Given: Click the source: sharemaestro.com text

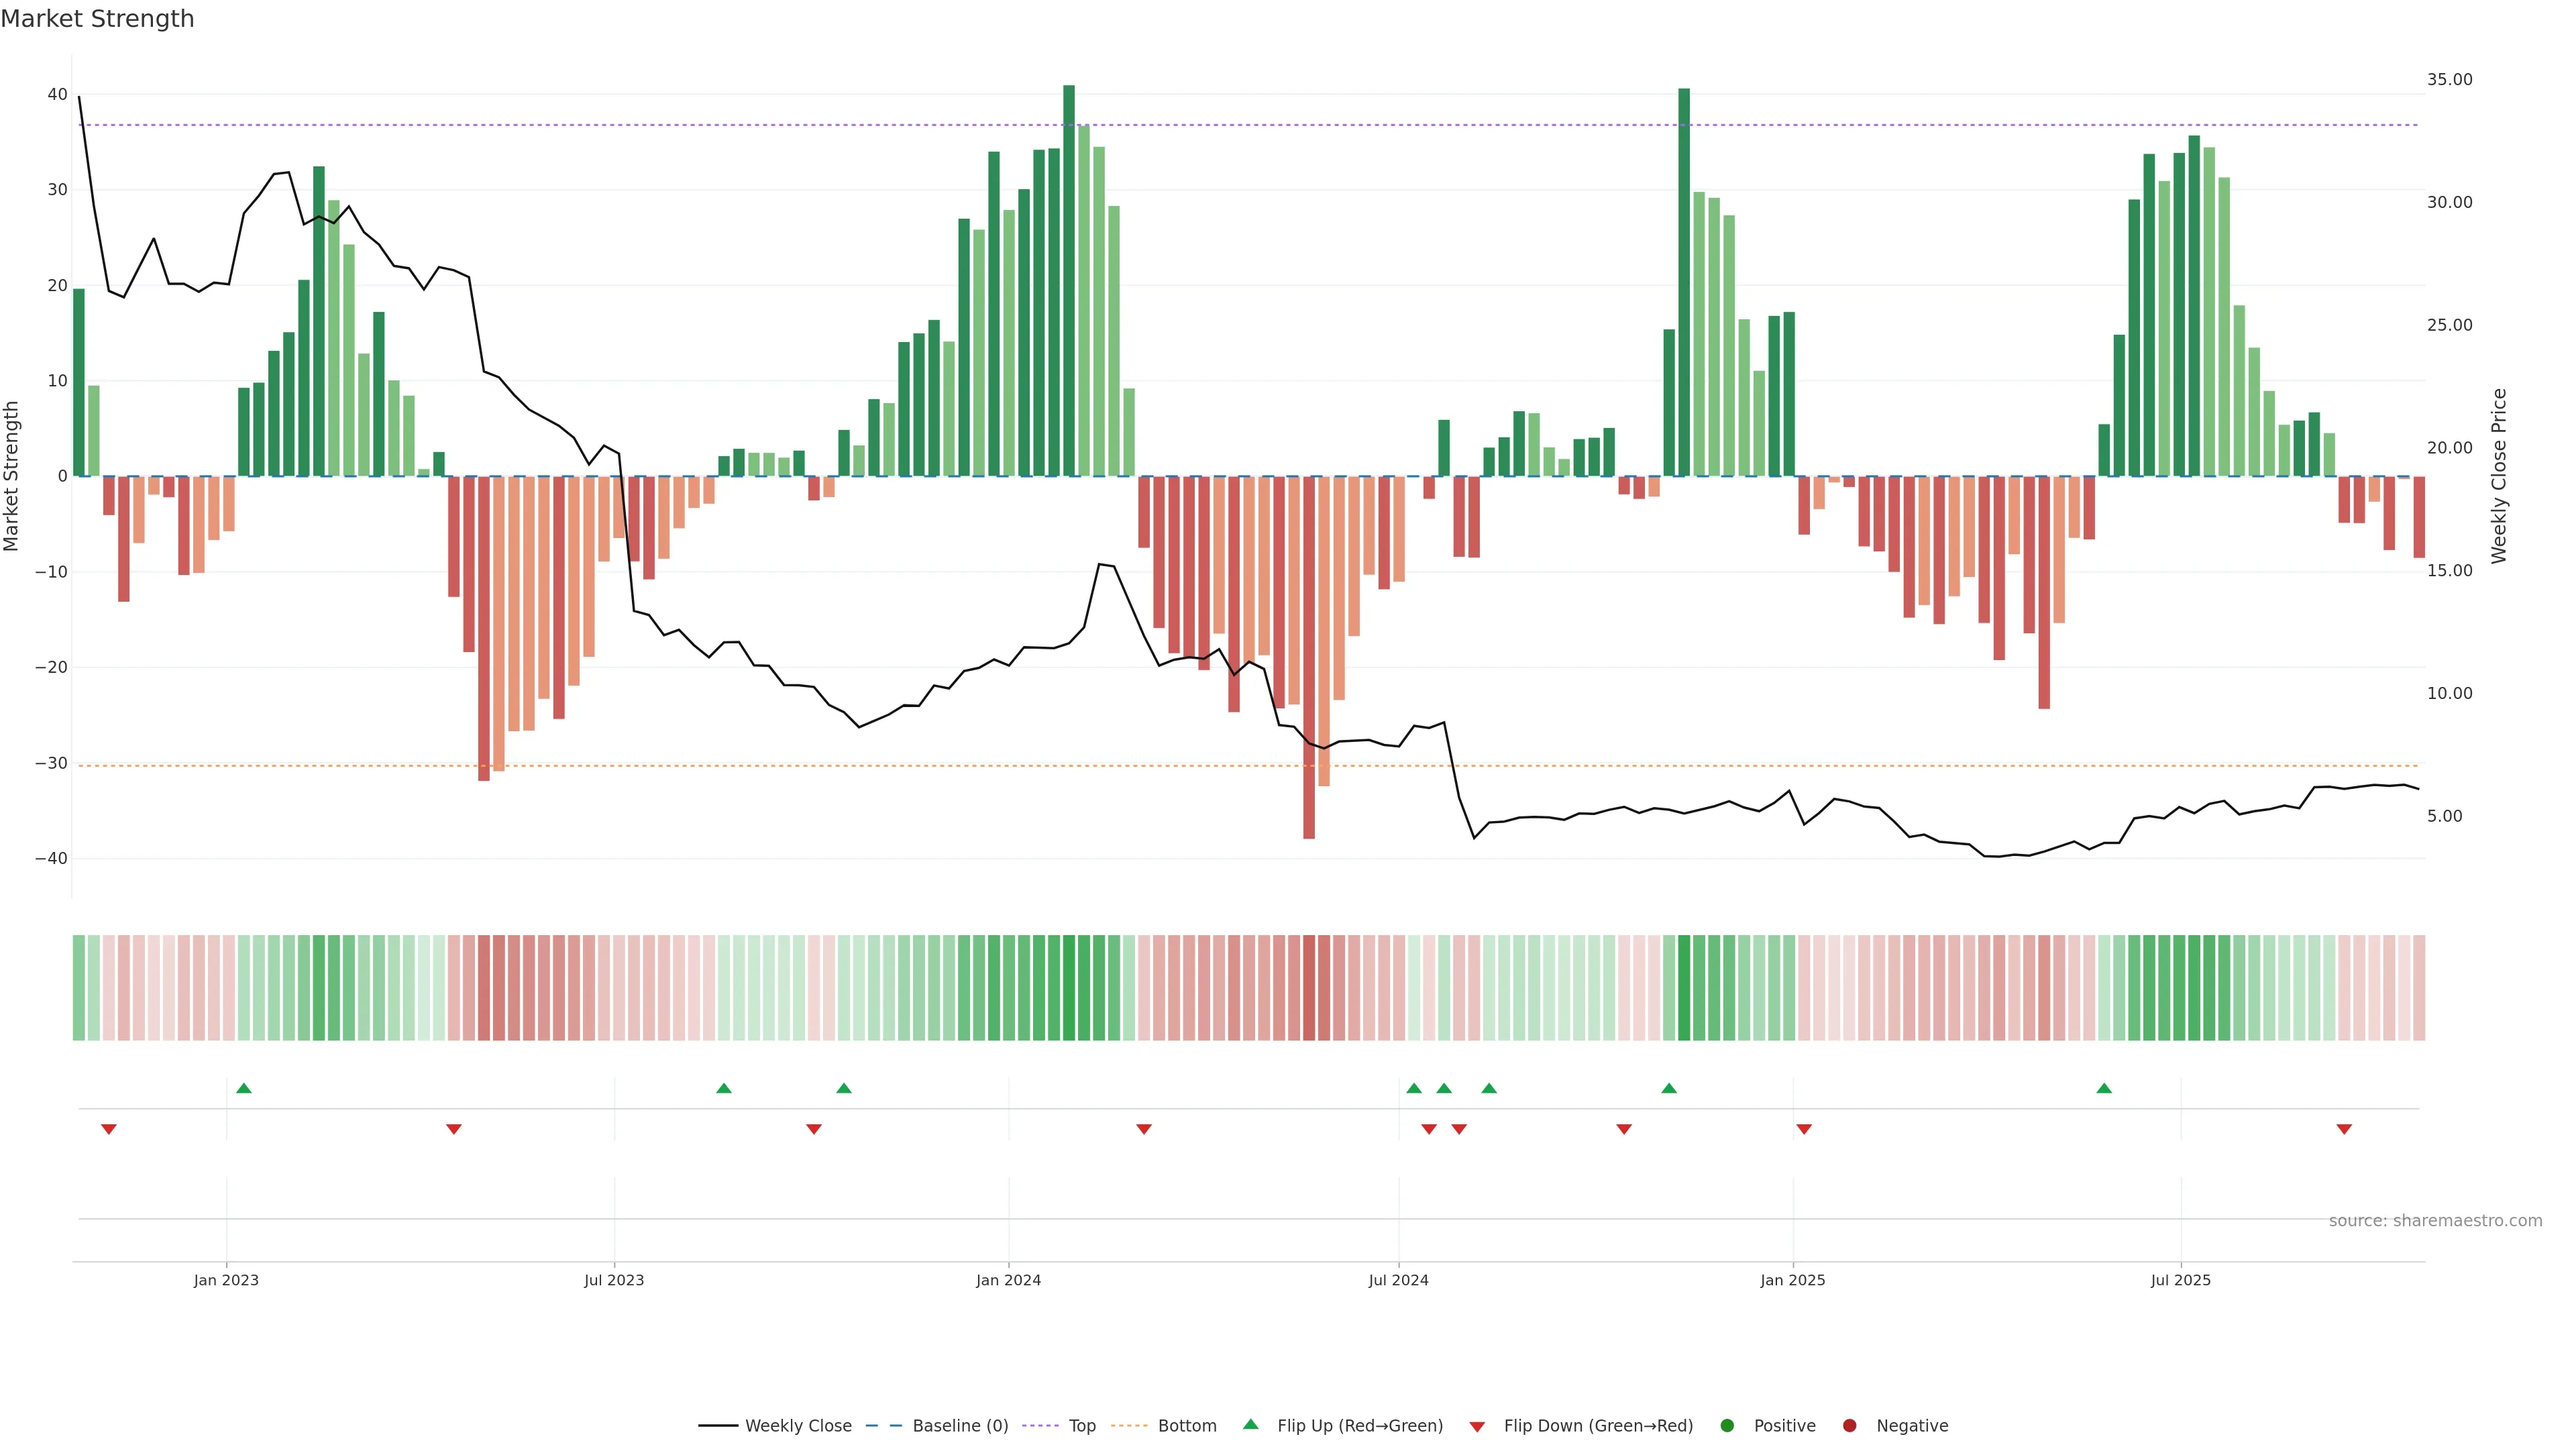Looking at the screenshot, I should [2435, 1221].
